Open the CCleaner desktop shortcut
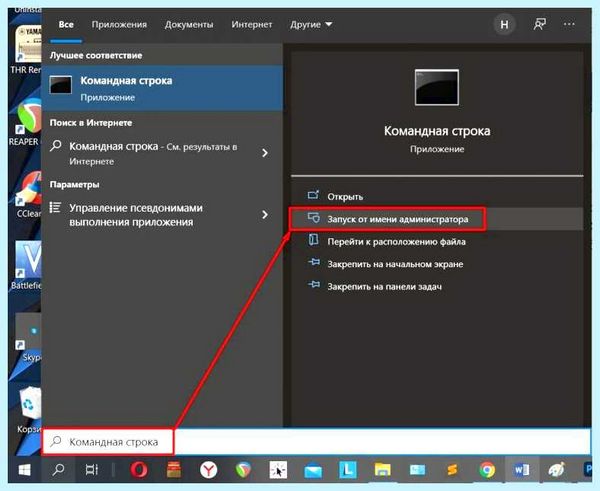The image size is (600, 491). (27, 194)
